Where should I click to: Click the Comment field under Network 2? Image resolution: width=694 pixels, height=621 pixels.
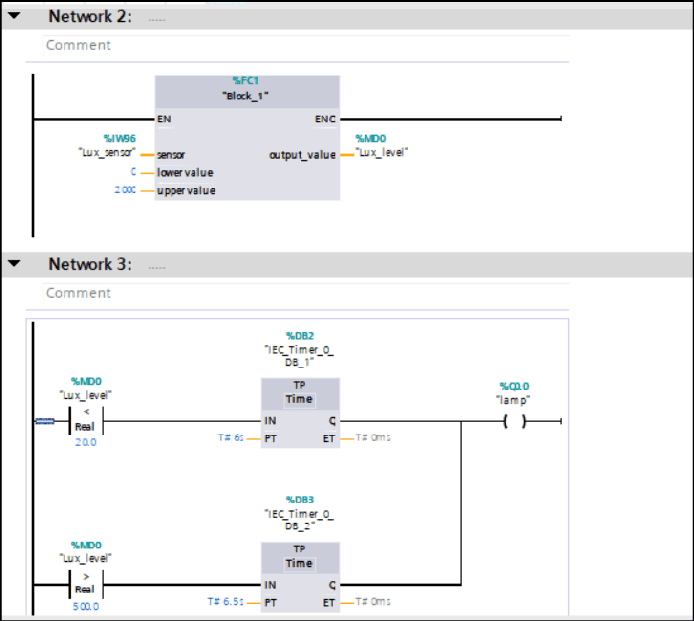coord(306,45)
